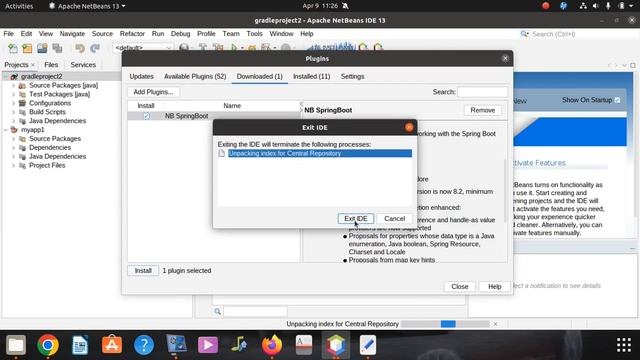Click the Plugins Search input field
The height and width of the screenshot is (360, 640).
coord(482,92)
